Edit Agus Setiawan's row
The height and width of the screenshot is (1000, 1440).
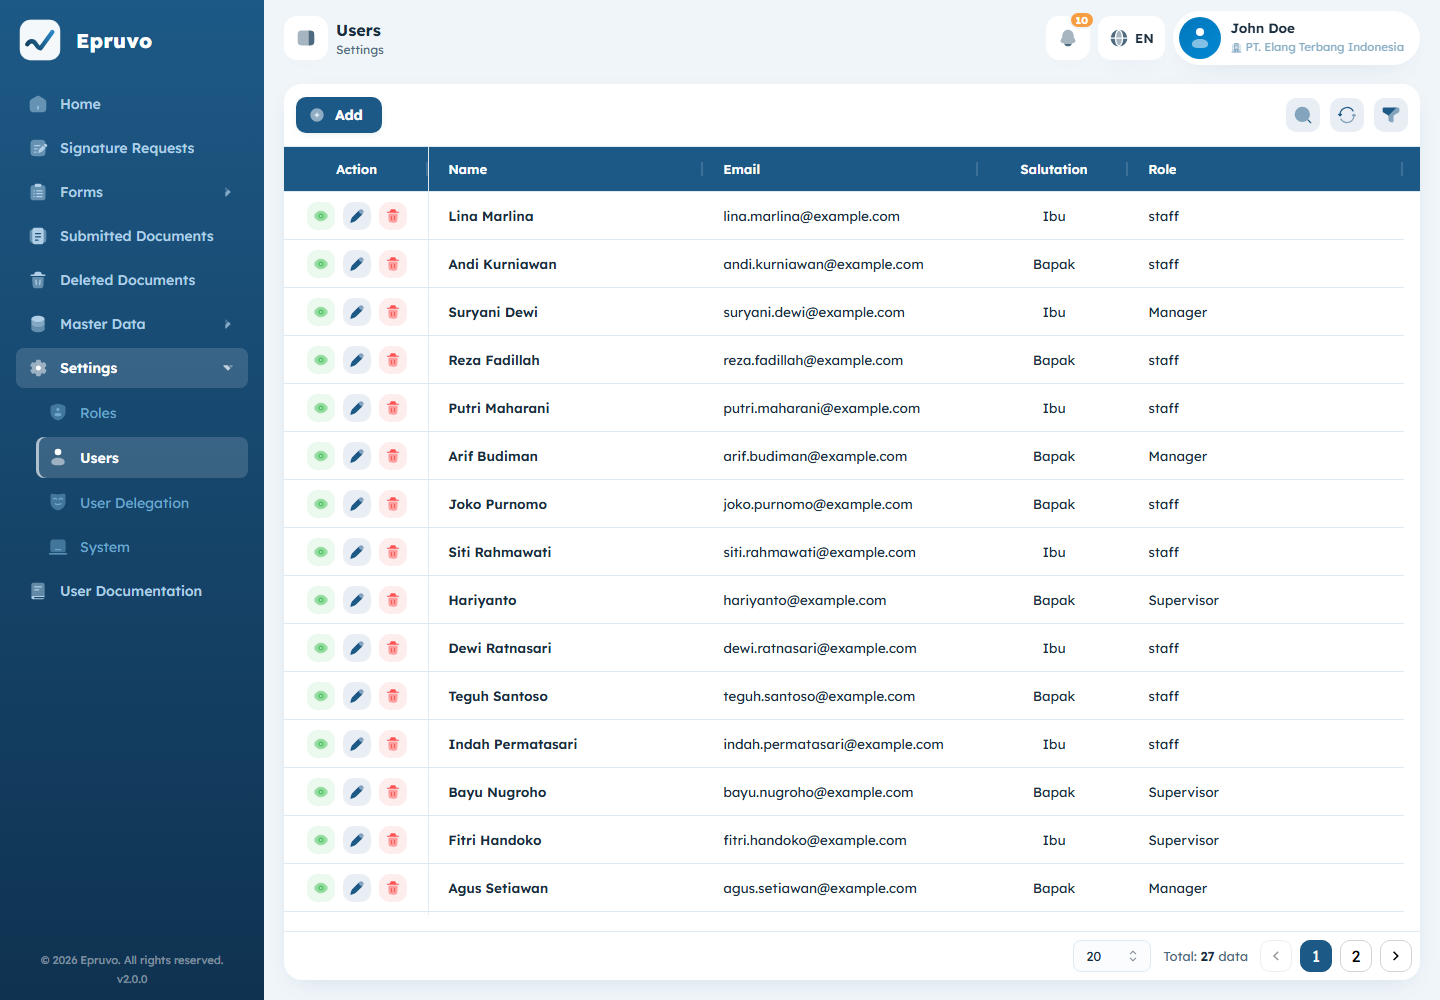(x=357, y=888)
